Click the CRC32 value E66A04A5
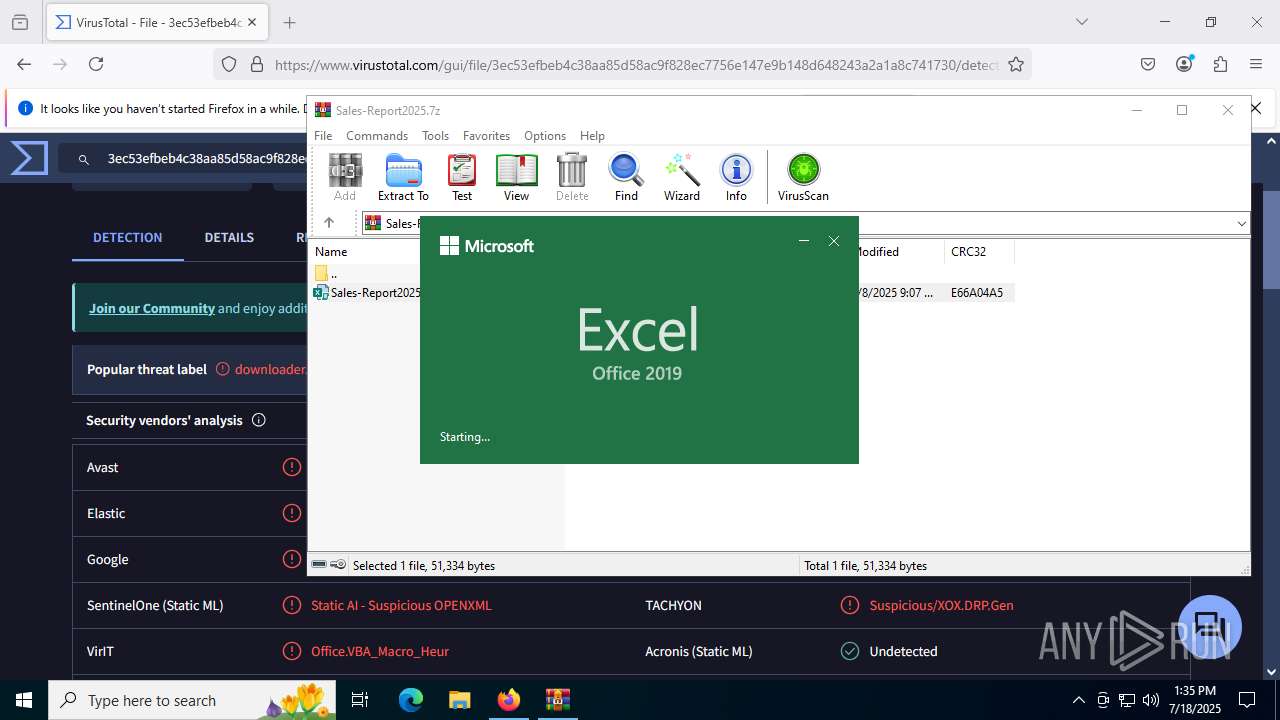The image size is (1280, 720). tap(977, 293)
